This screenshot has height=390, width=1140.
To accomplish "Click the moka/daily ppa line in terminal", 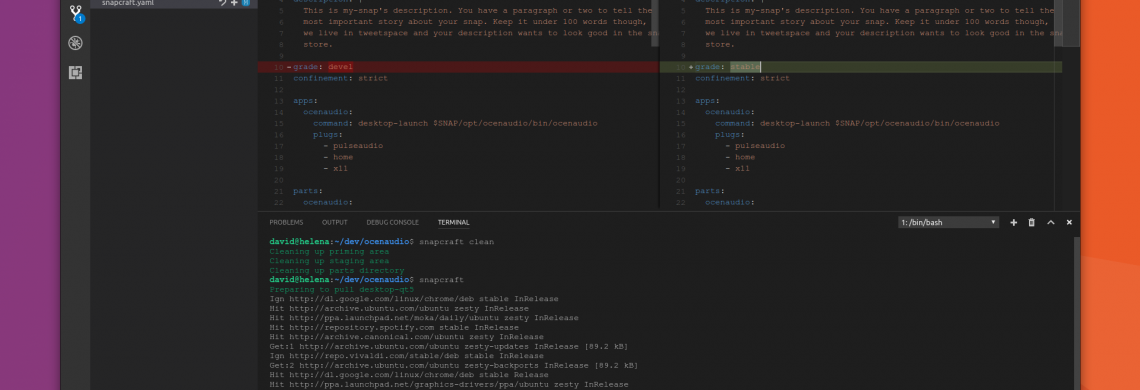I will click(423, 318).
